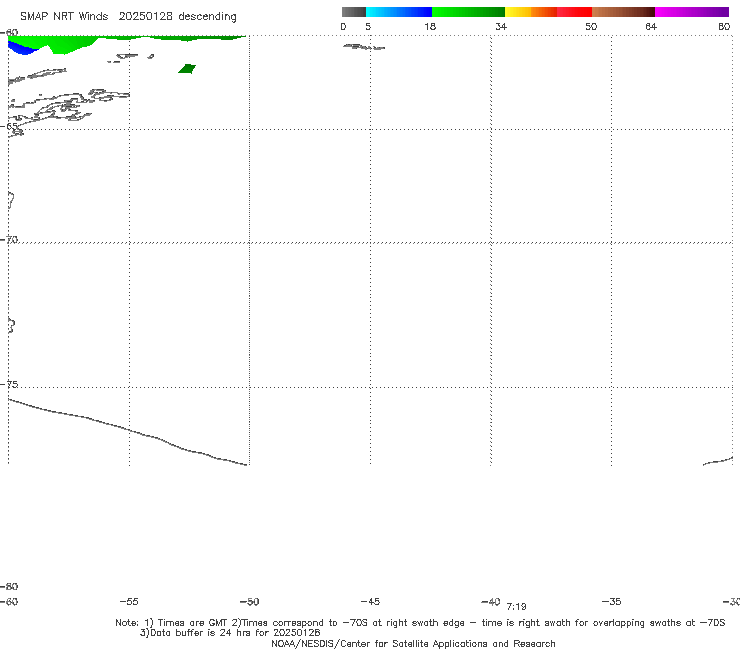Click the 'Note: 1) Times are GMT' footnote line
740x650 pixels.
tap(420, 623)
